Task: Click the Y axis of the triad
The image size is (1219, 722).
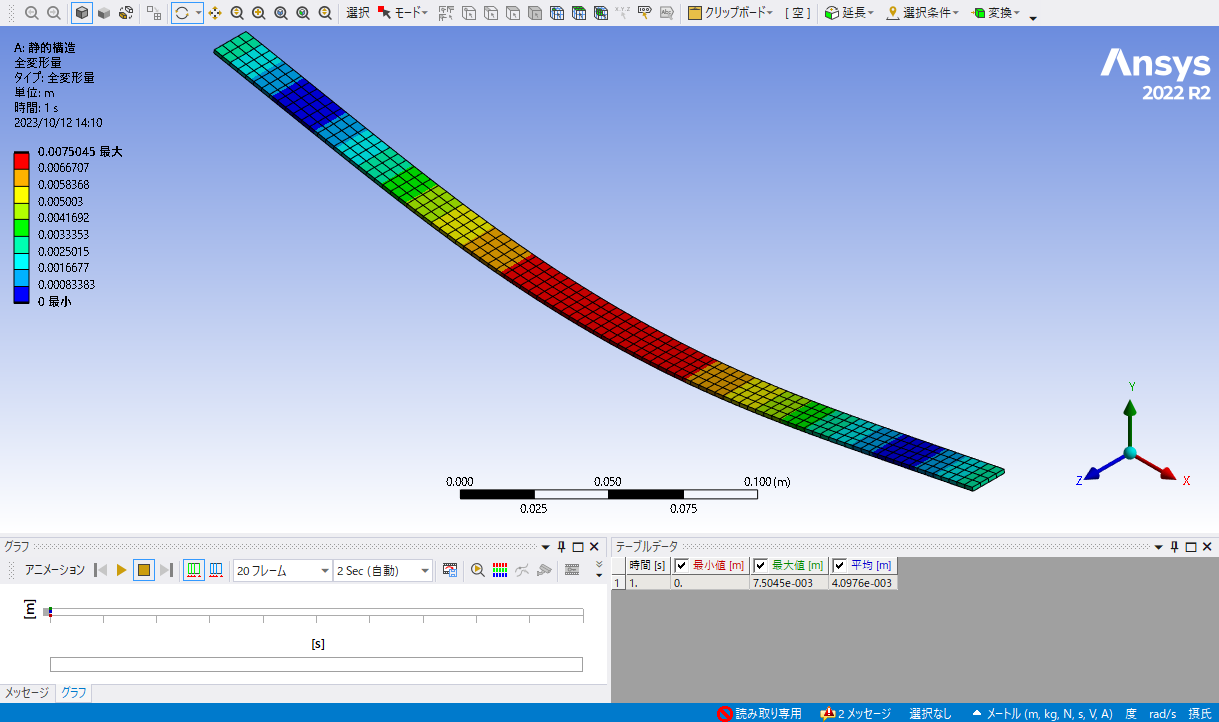Action: [1130, 420]
